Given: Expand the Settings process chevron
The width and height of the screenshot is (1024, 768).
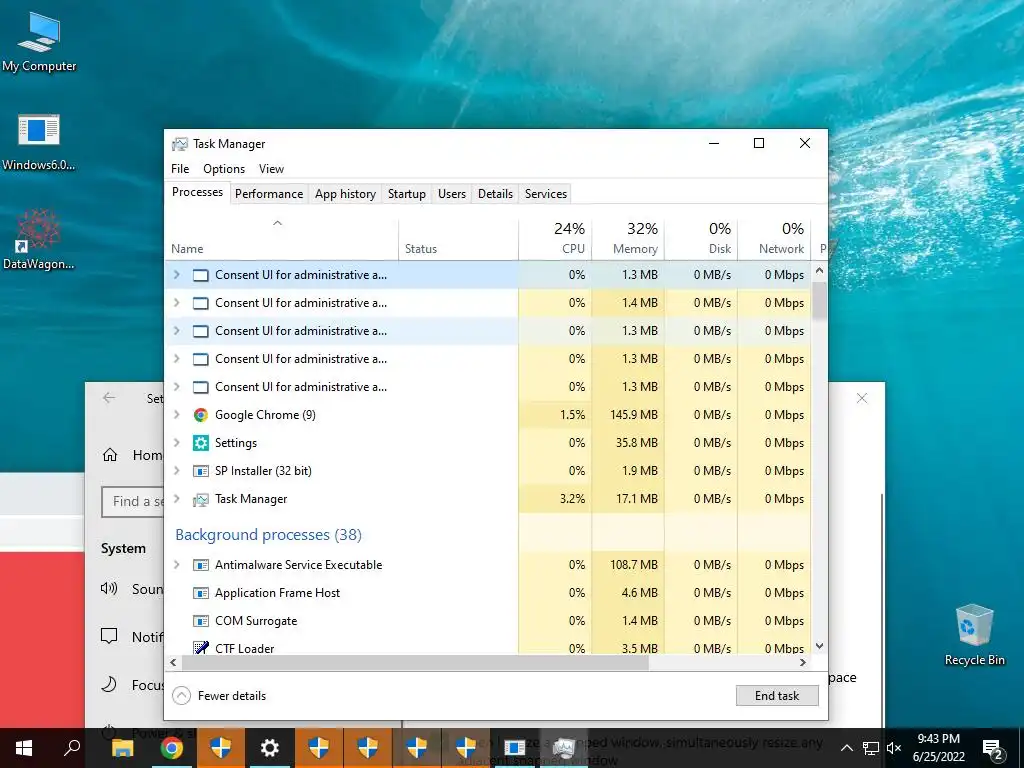Looking at the screenshot, I should [x=176, y=443].
